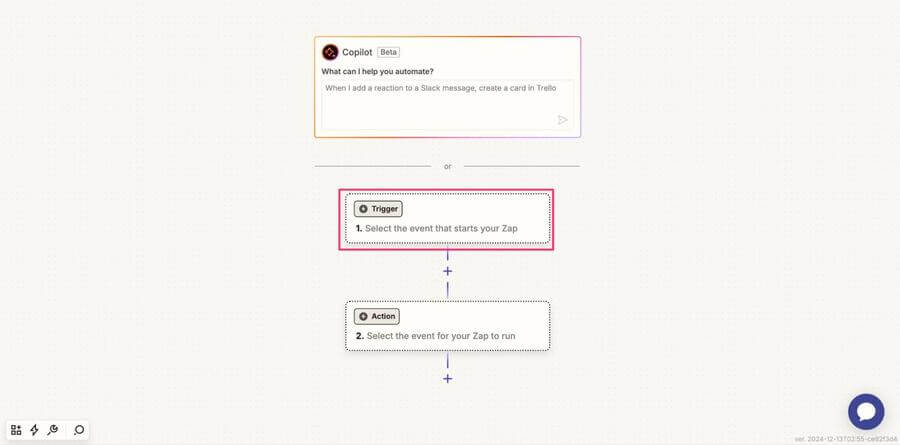Image resolution: width=900 pixels, height=445 pixels.
Task: Focus the Copilot automation prompt text box
Action: (x=447, y=105)
